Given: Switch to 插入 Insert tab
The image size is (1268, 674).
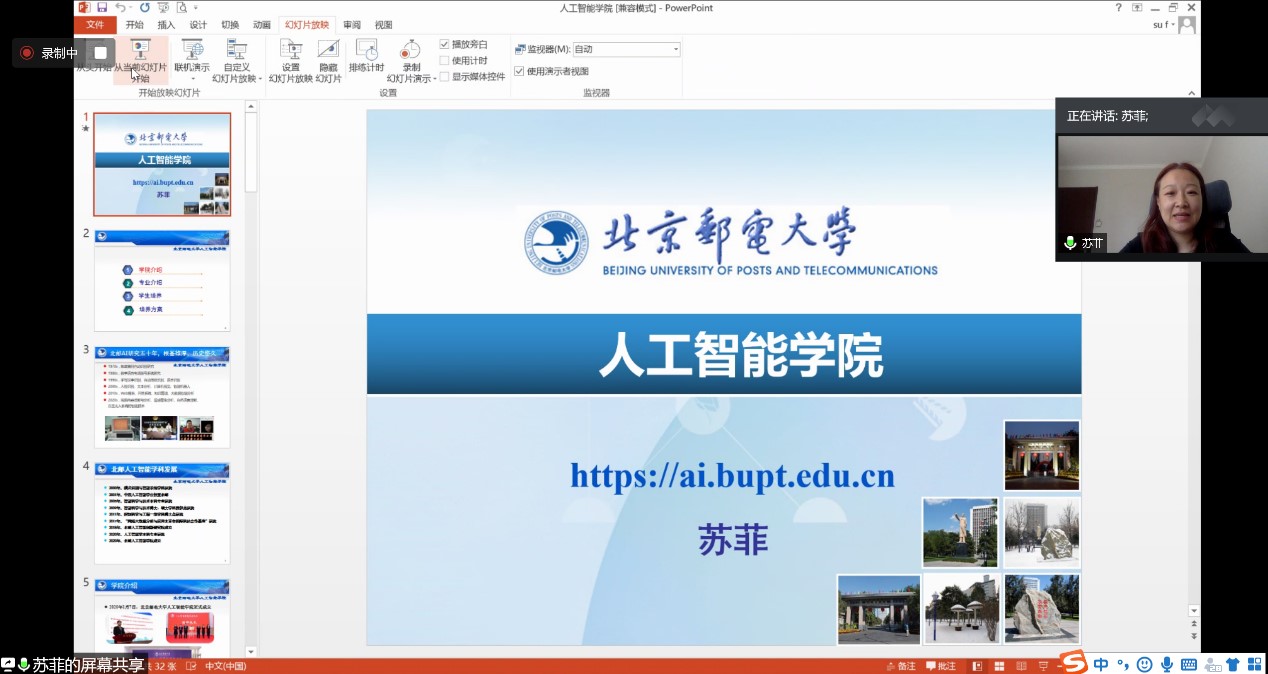Looking at the screenshot, I should point(166,25).
